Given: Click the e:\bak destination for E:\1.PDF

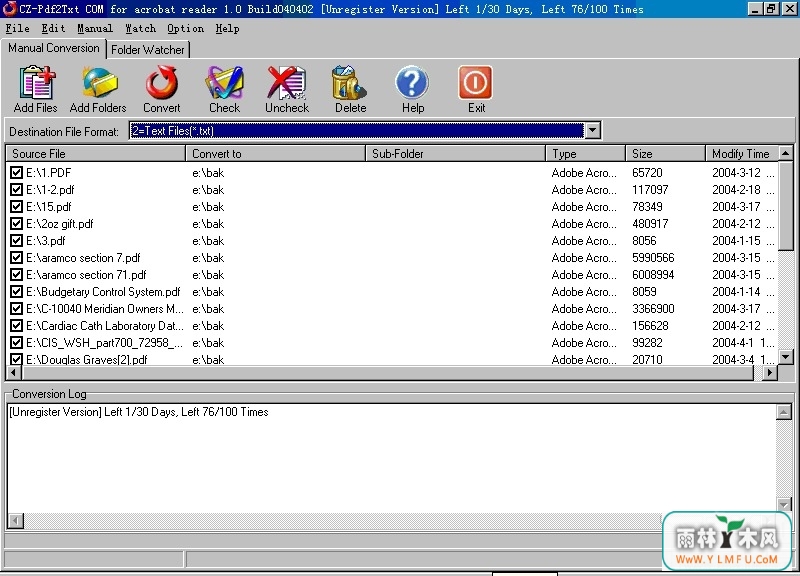Looking at the screenshot, I should (x=208, y=172).
